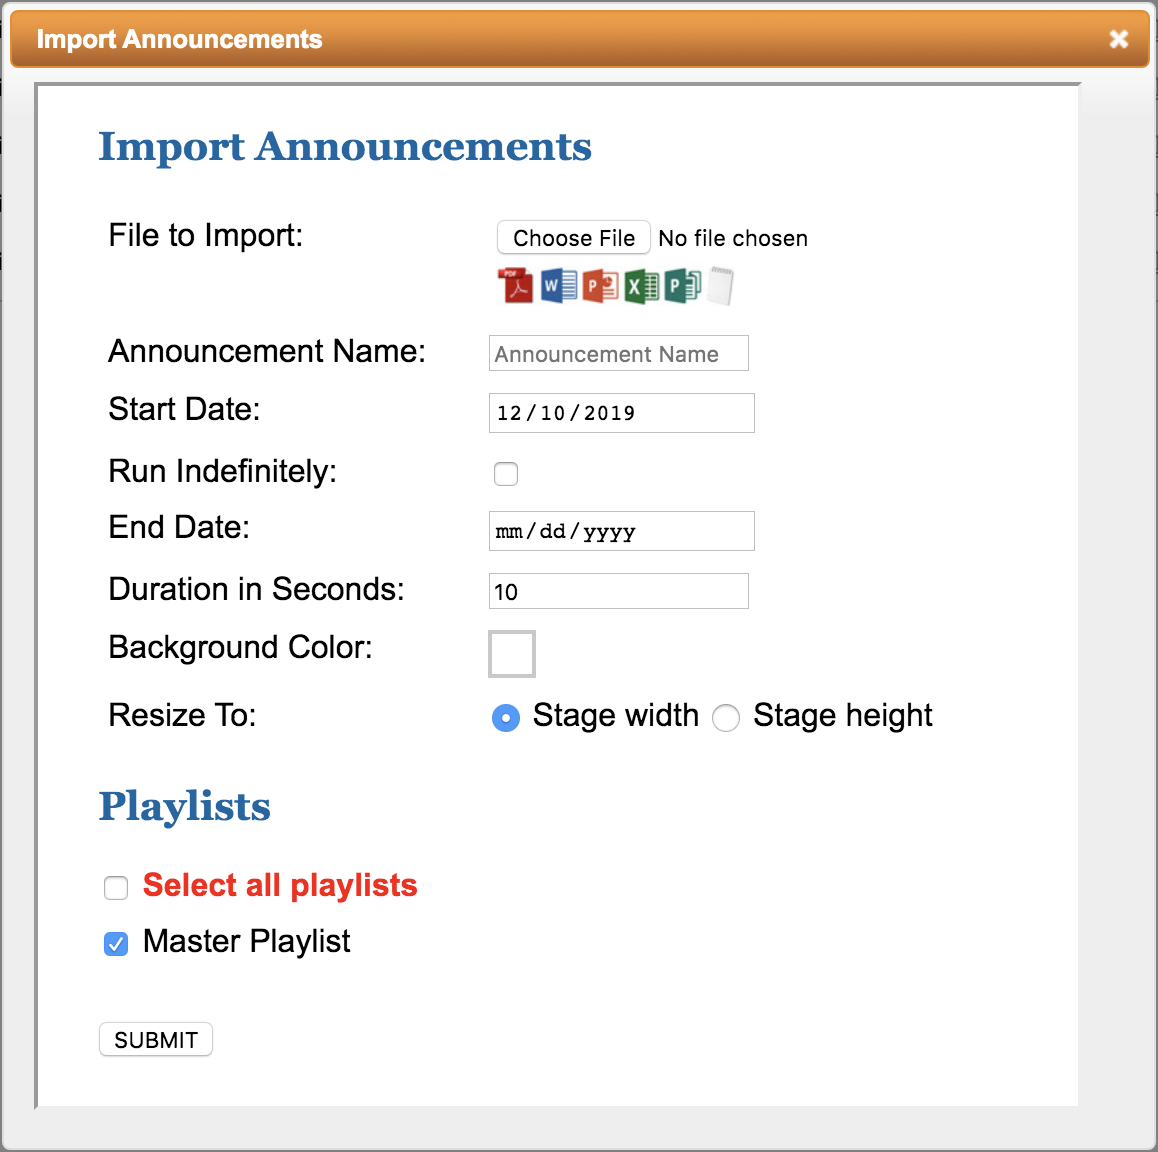
Task: Click the orange PowerPoint file icon
Action: [x=600, y=286]
